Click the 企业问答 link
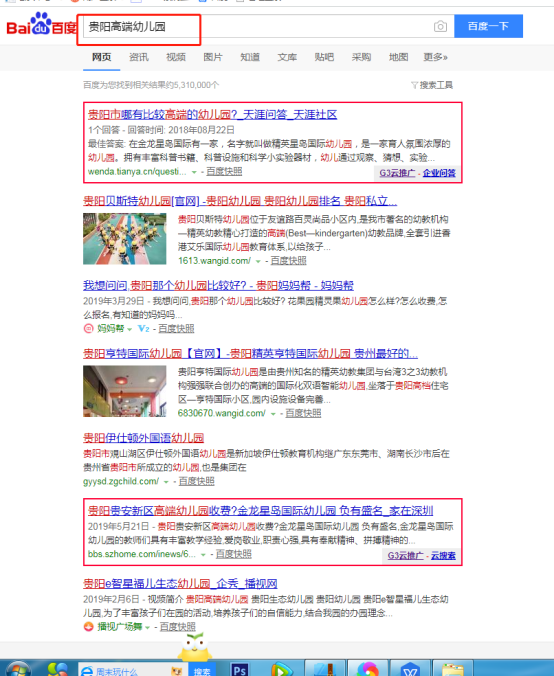This screenshot has width=554, height=676. tap(439, 173)
